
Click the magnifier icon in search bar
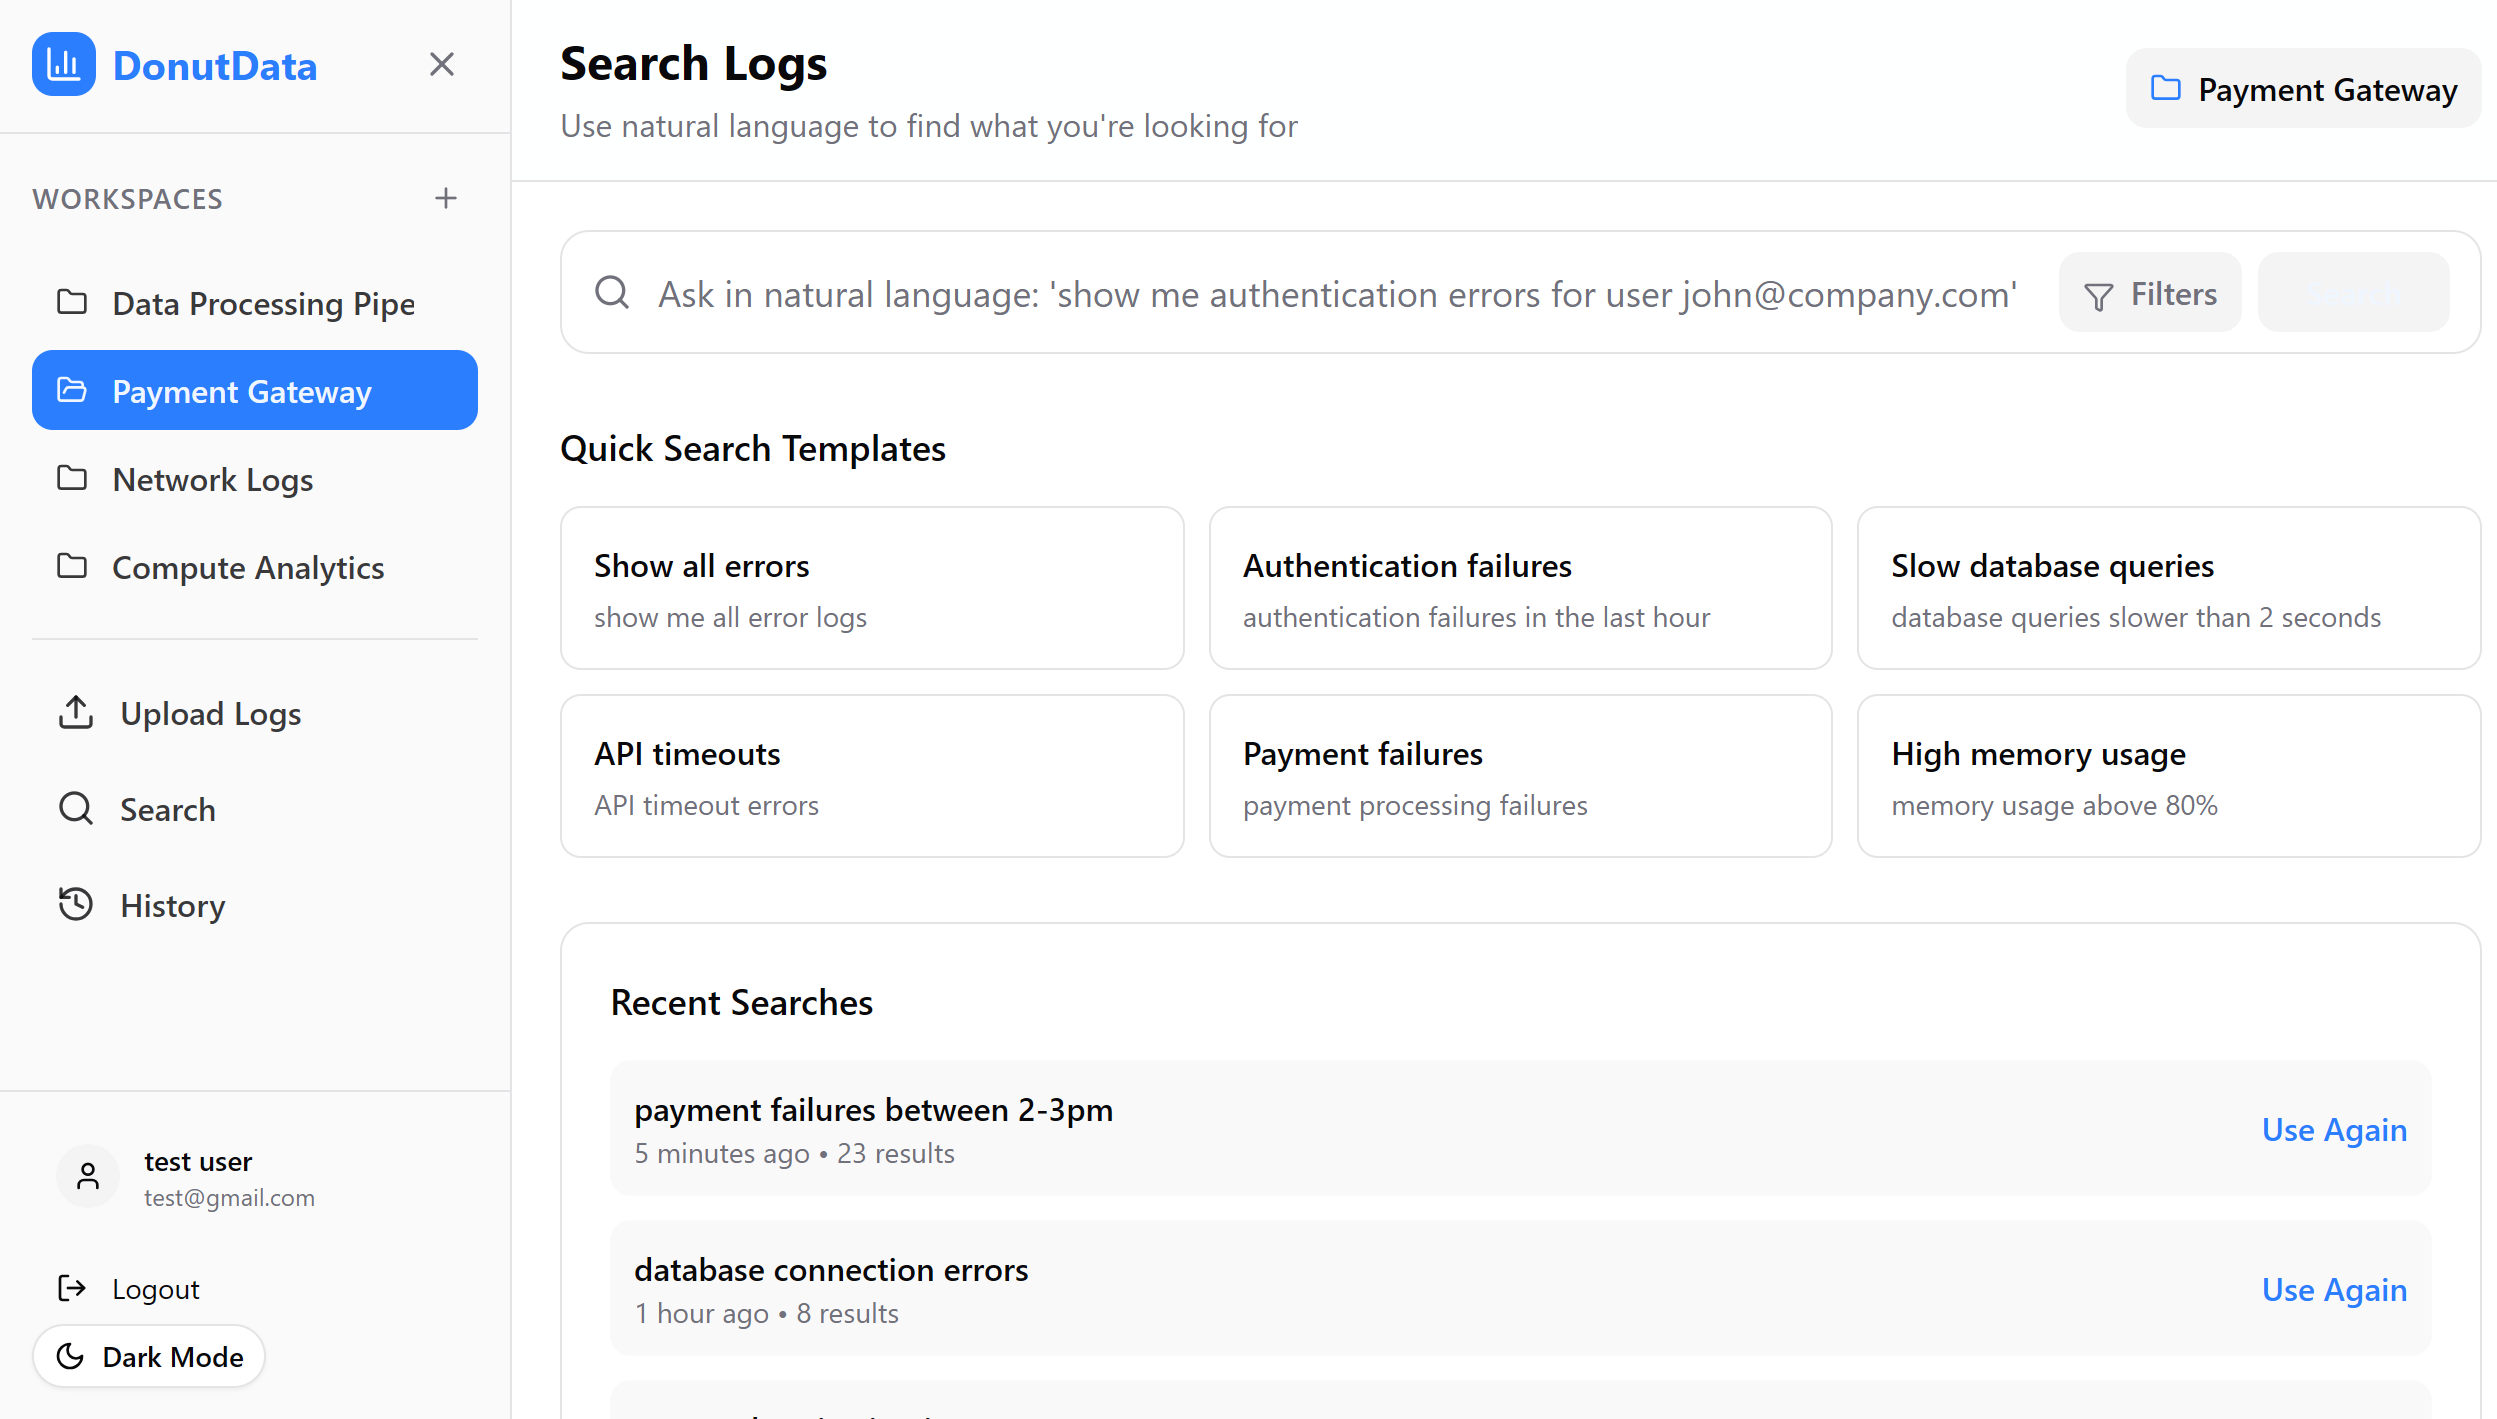click(x=612, y=293)
